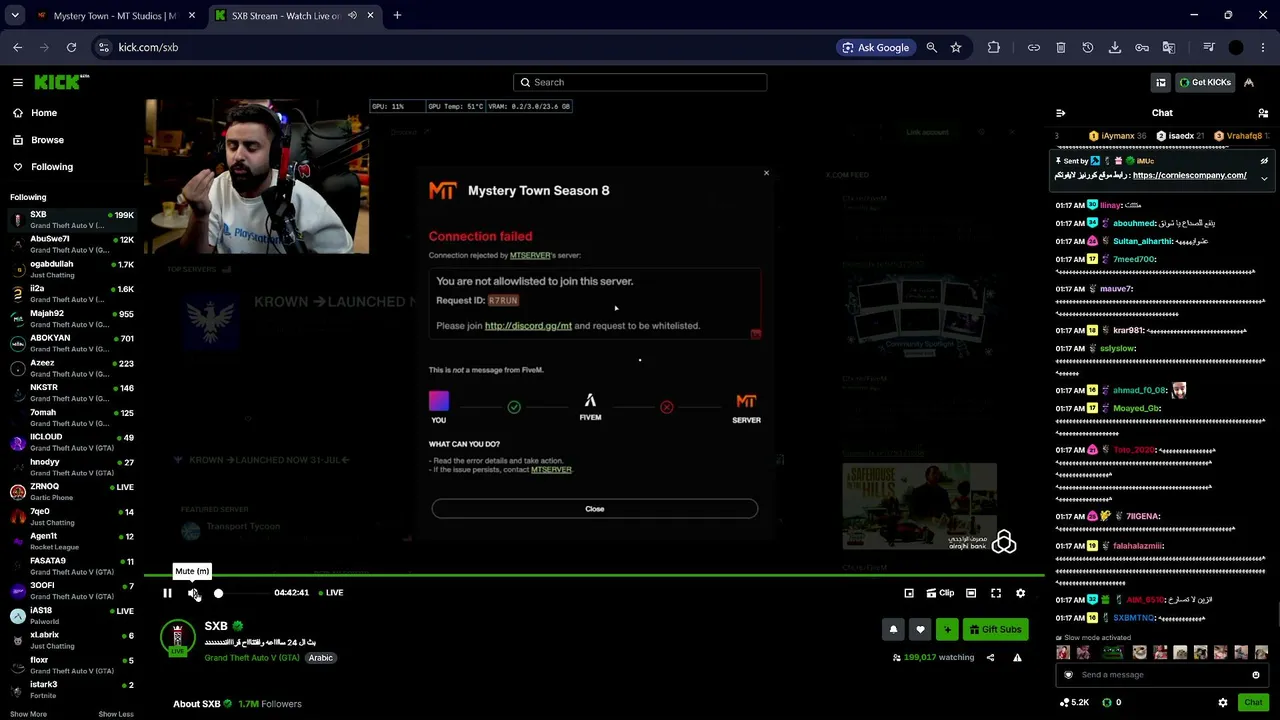Create a Clip of the stream
Image resolution: width=1280 pixels, height=720 pixels.
[940, 593]
